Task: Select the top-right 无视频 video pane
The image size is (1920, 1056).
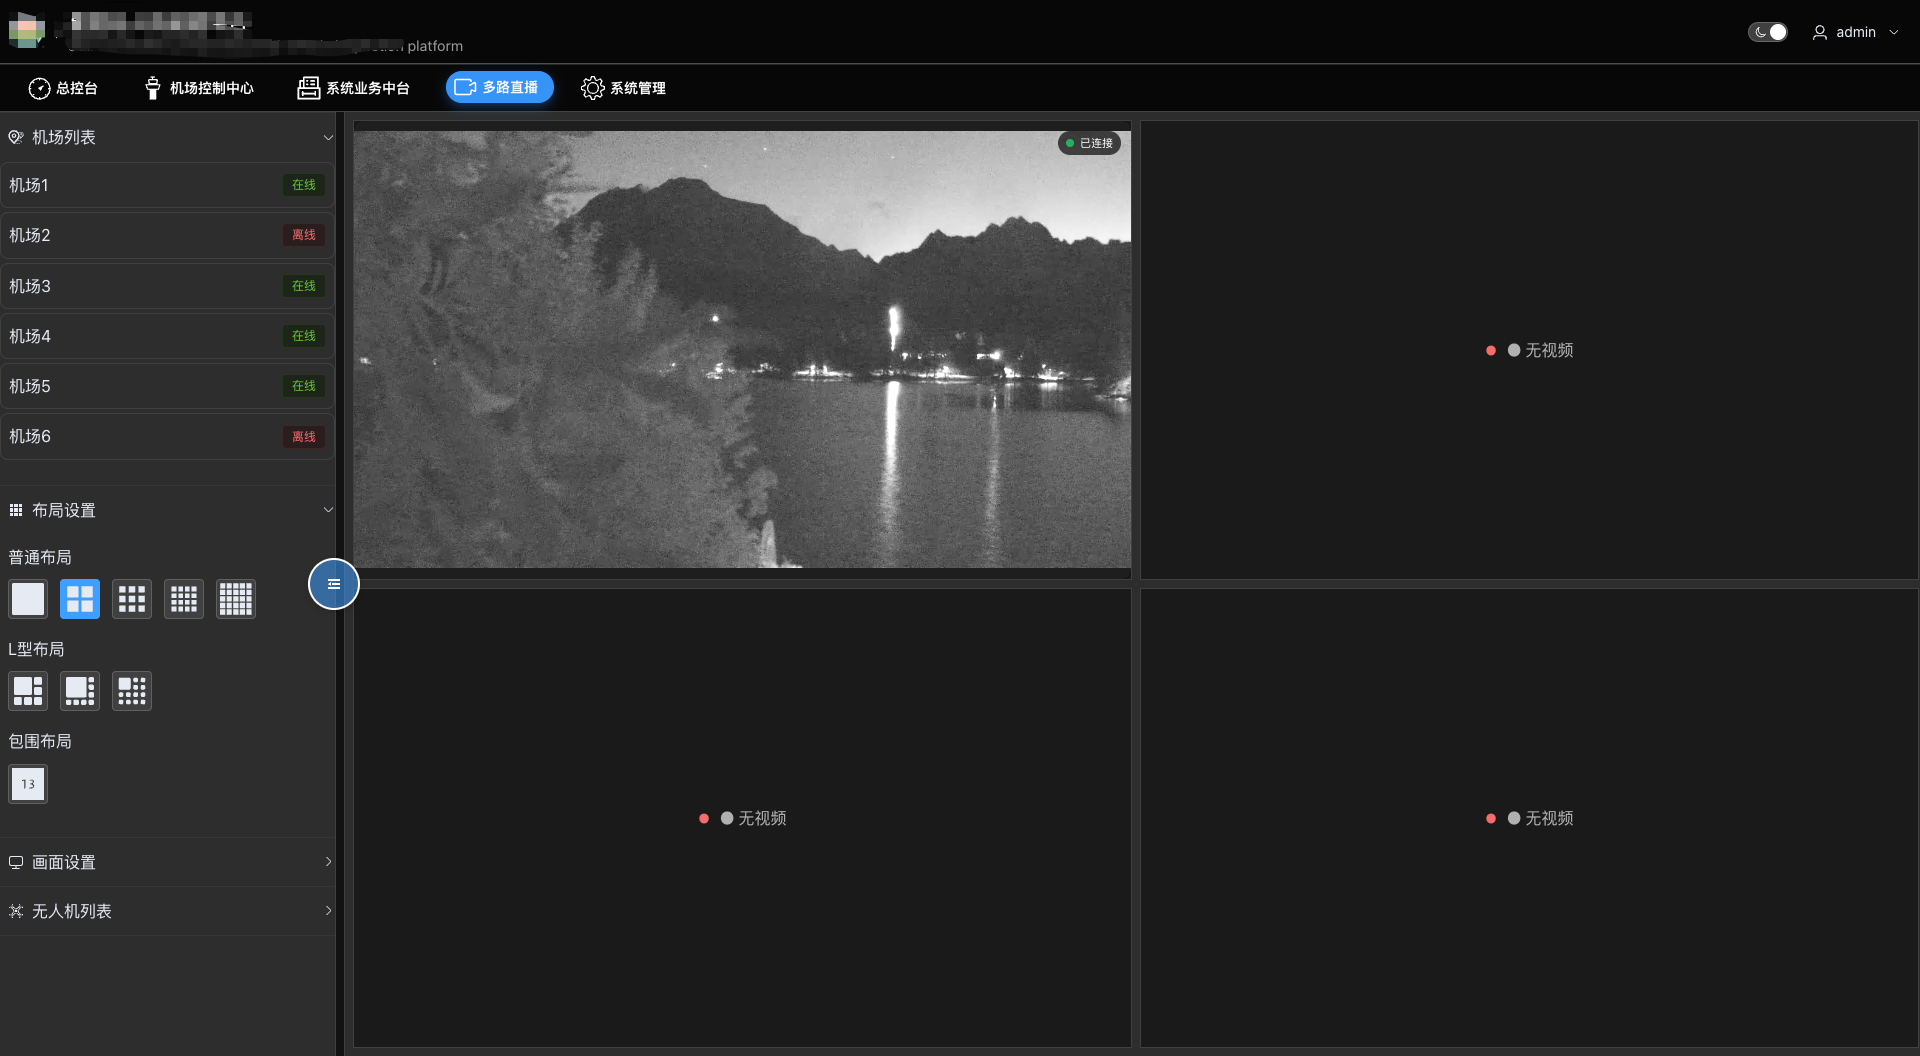Action: (x=1529, y=350)
